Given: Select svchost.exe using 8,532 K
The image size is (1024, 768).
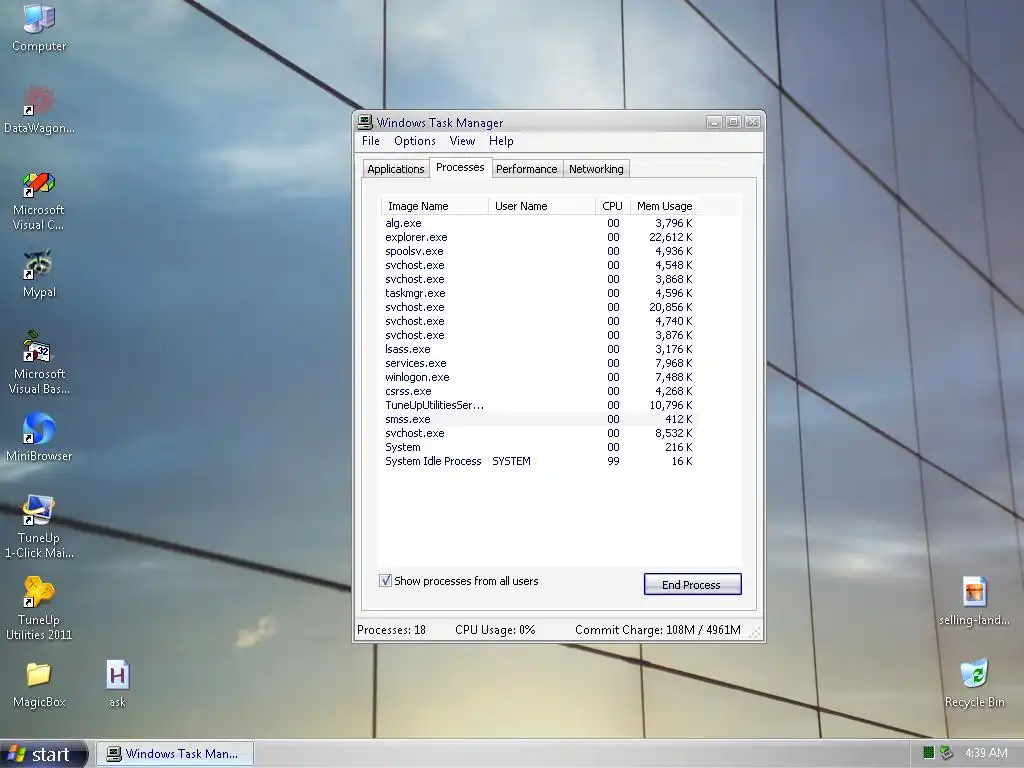Looking at the screenshot, I should (x=539, y=433).
